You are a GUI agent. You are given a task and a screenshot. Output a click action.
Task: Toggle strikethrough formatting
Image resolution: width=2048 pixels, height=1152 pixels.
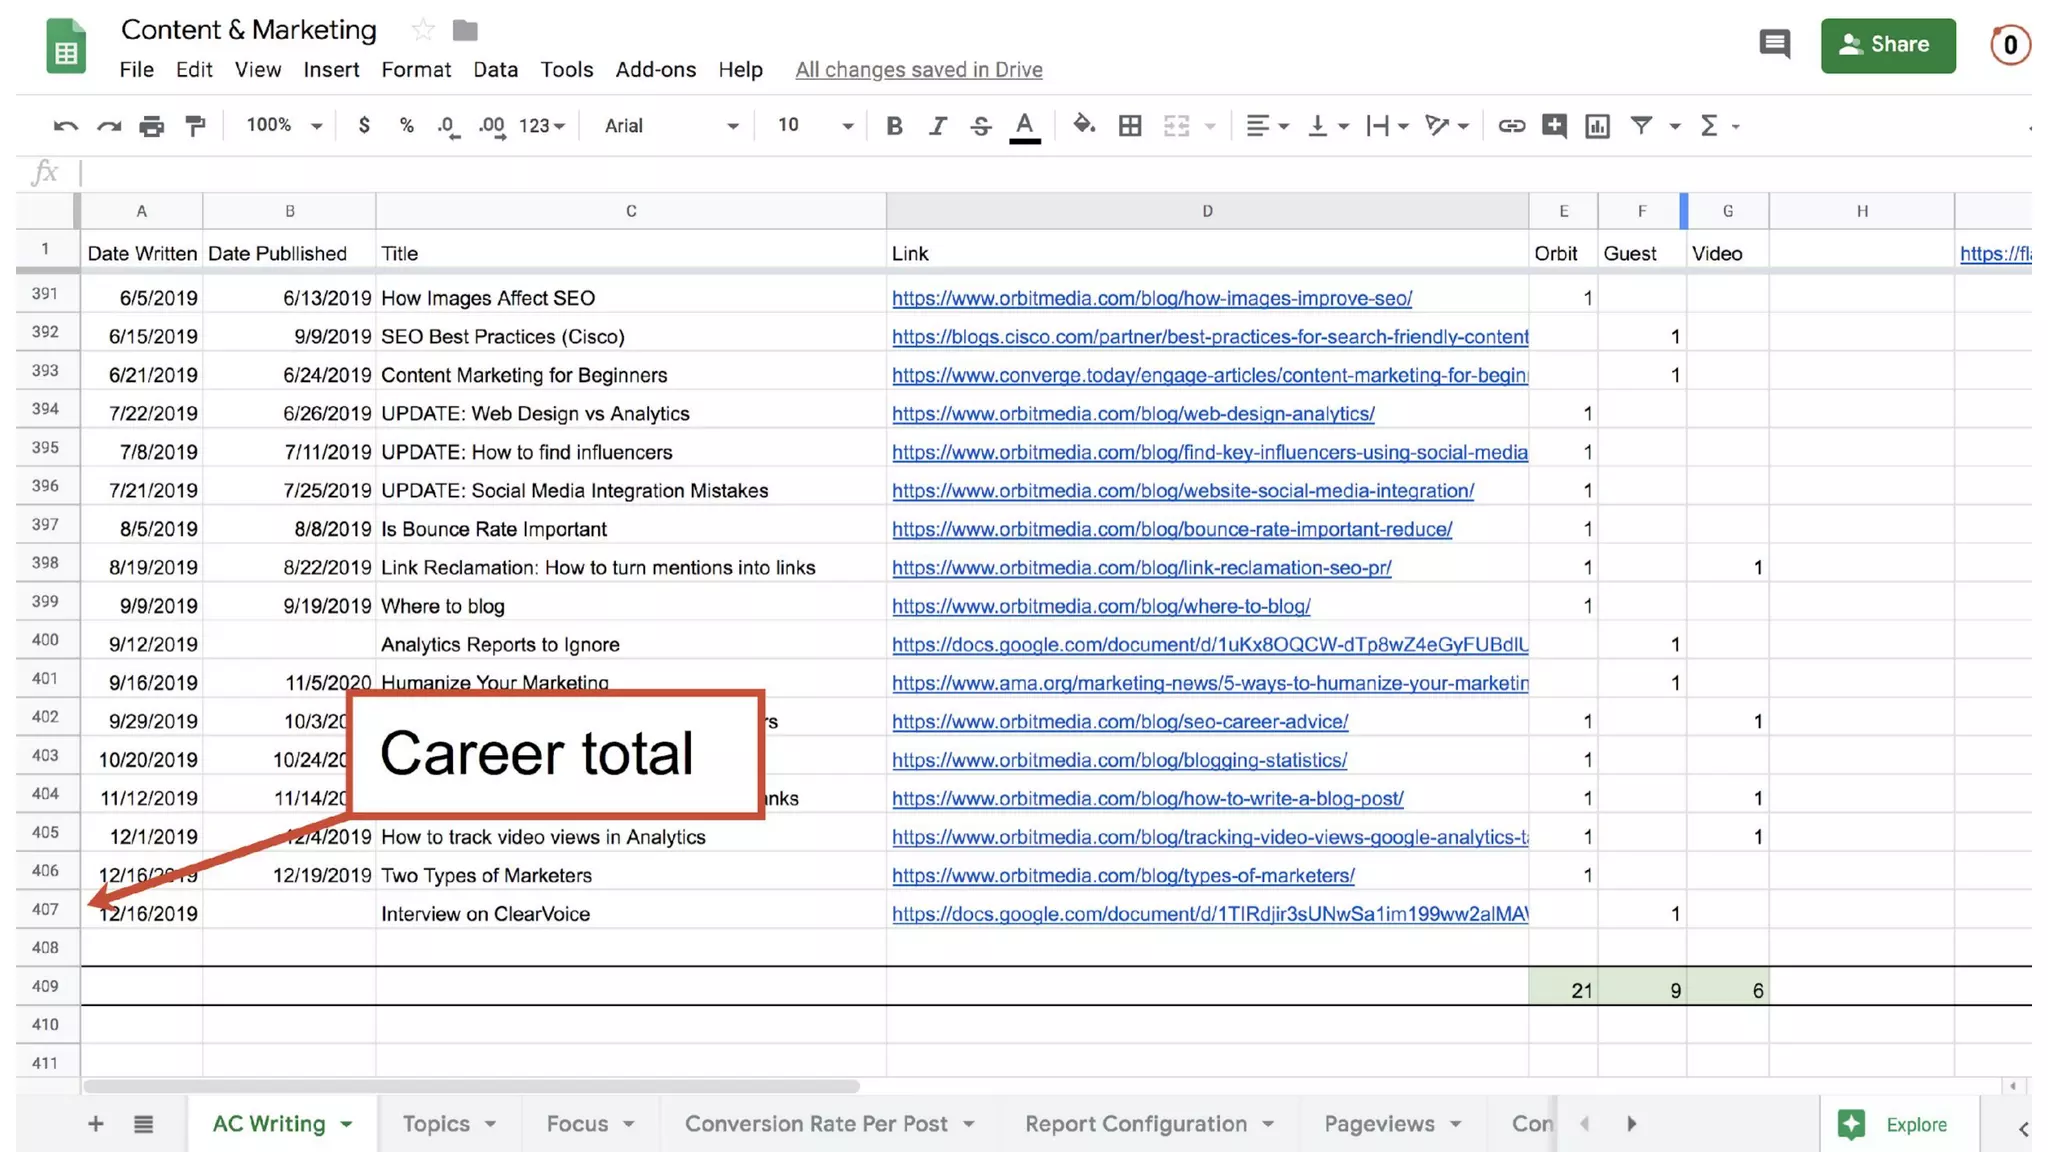980,126
